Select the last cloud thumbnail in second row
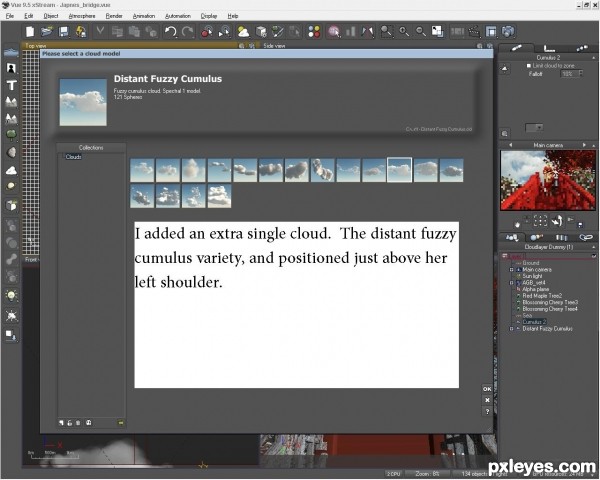 click(219, 196)
